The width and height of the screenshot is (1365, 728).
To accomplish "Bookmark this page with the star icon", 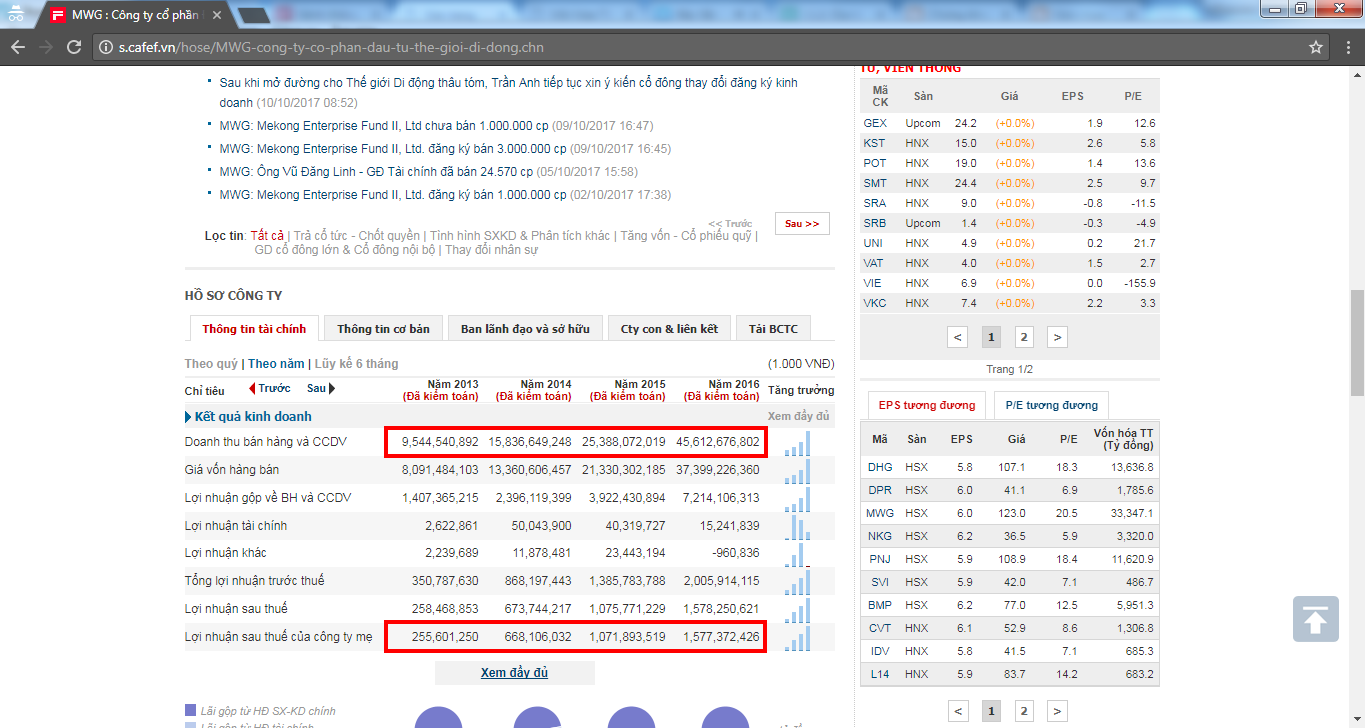I will [x=1316, y=47].
